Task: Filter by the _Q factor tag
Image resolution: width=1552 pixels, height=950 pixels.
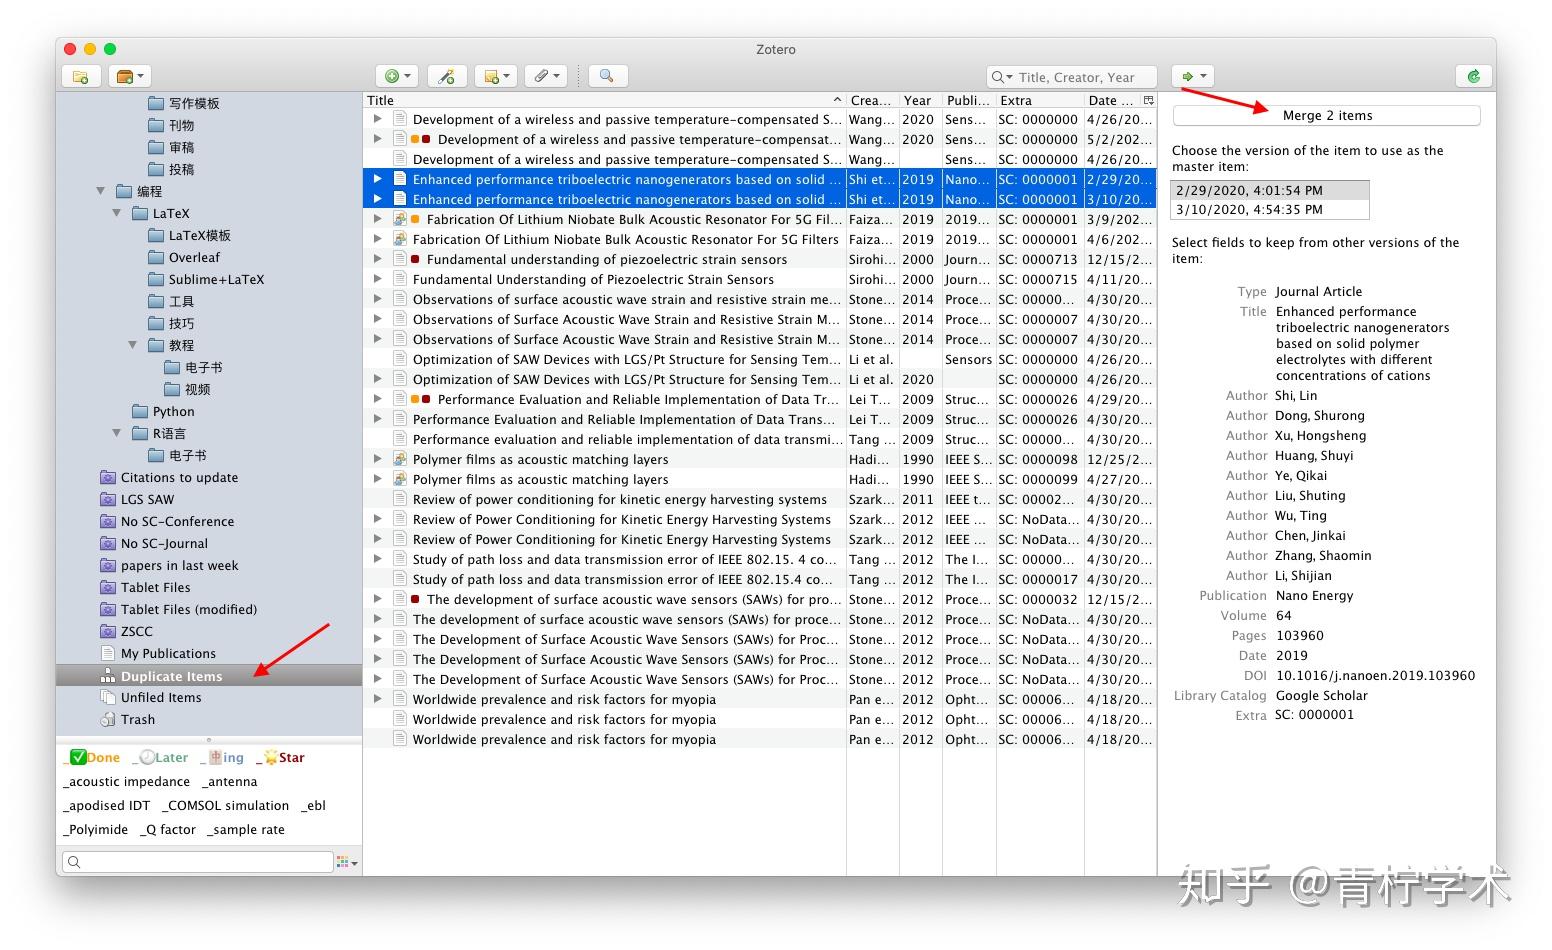Action: 168,829
